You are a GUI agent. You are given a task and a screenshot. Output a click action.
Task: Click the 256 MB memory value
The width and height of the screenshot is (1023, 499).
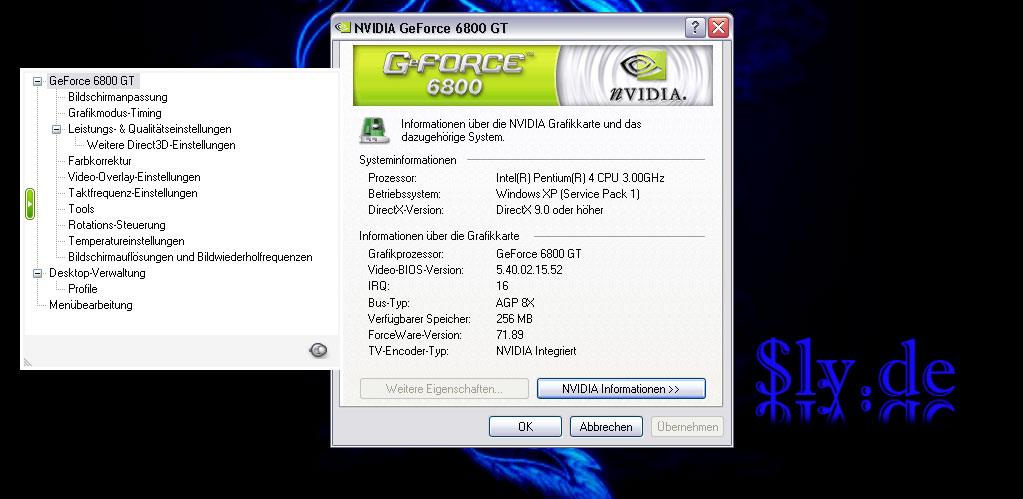pyautogui.click(x=514, y=319)
